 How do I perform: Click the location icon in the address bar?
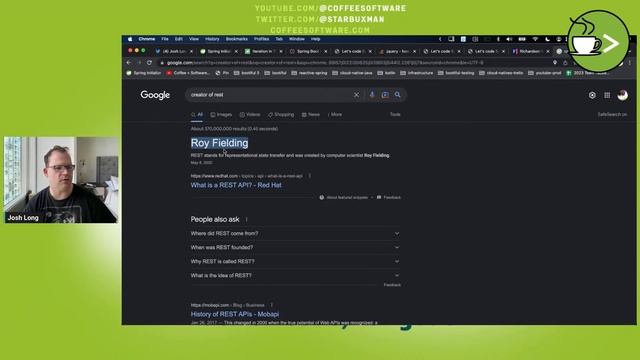(x=555, y=62)
